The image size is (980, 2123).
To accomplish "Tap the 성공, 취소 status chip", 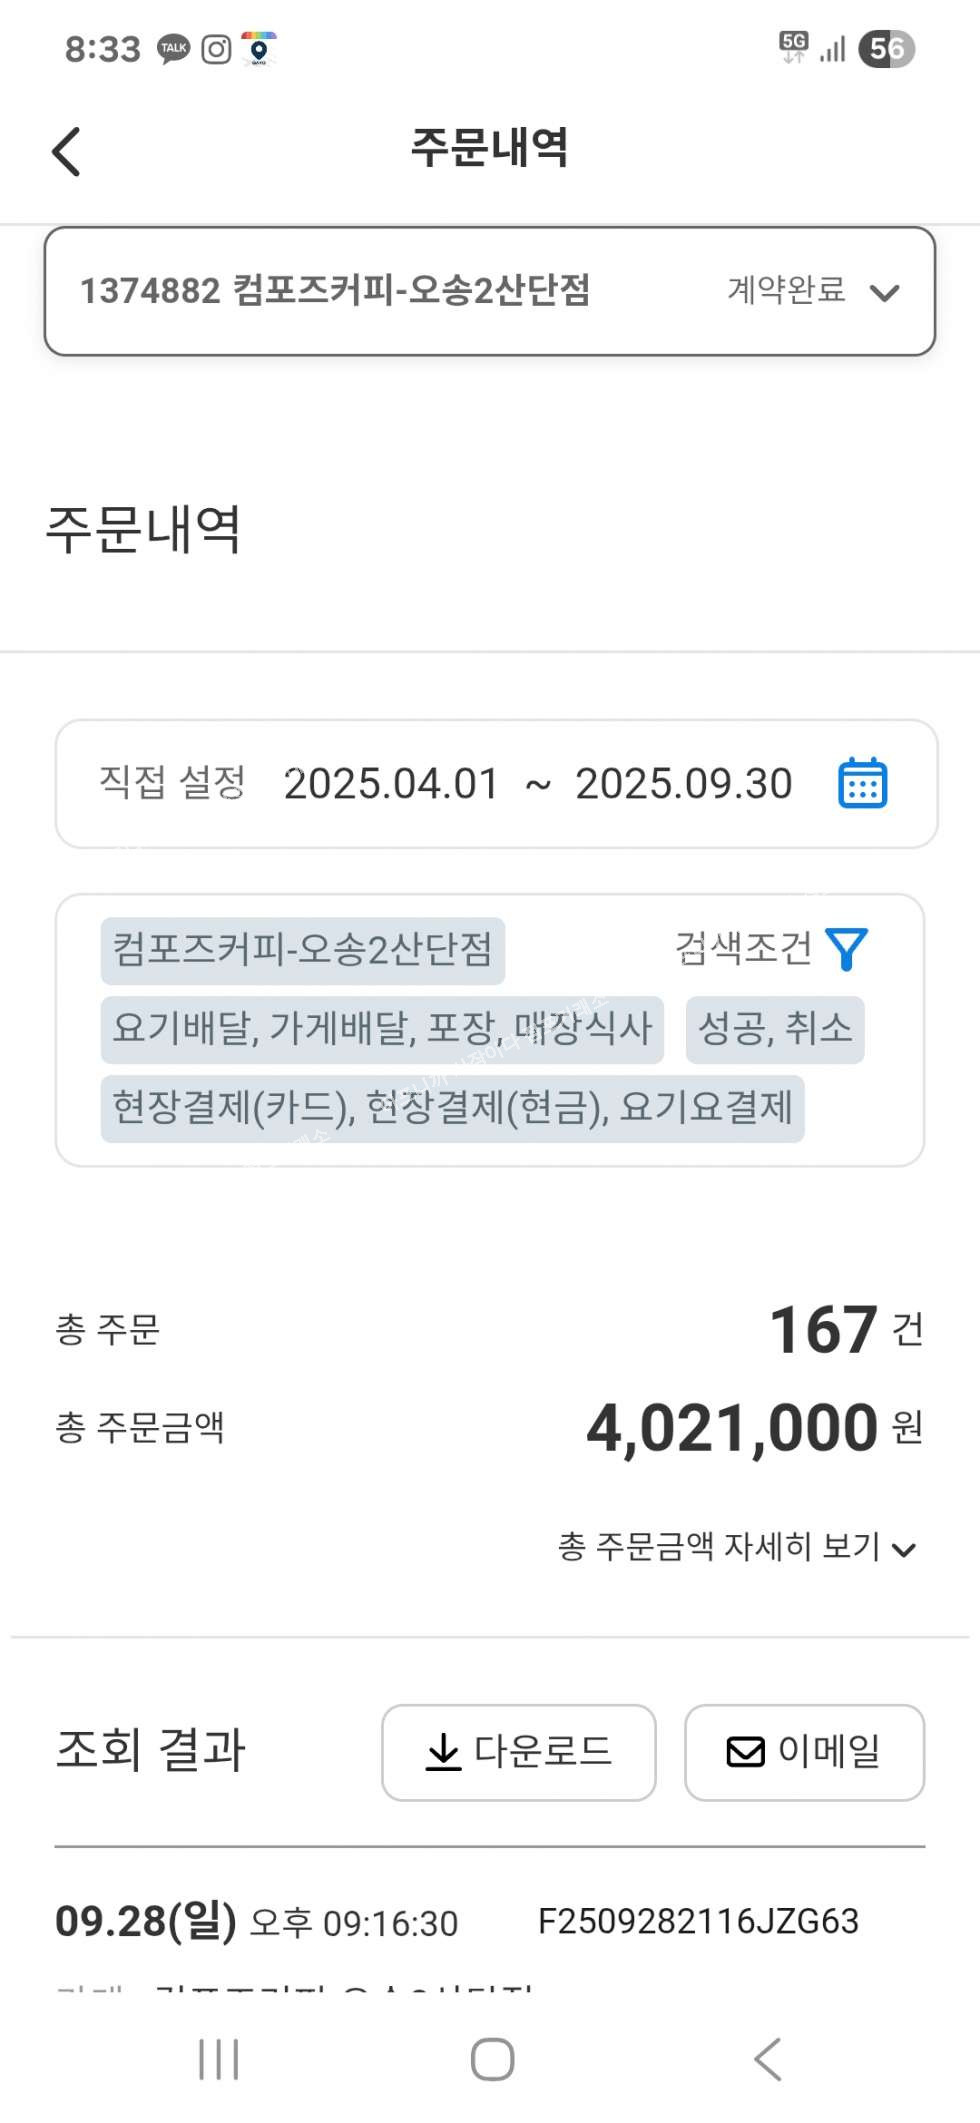I will point(775,1029).
